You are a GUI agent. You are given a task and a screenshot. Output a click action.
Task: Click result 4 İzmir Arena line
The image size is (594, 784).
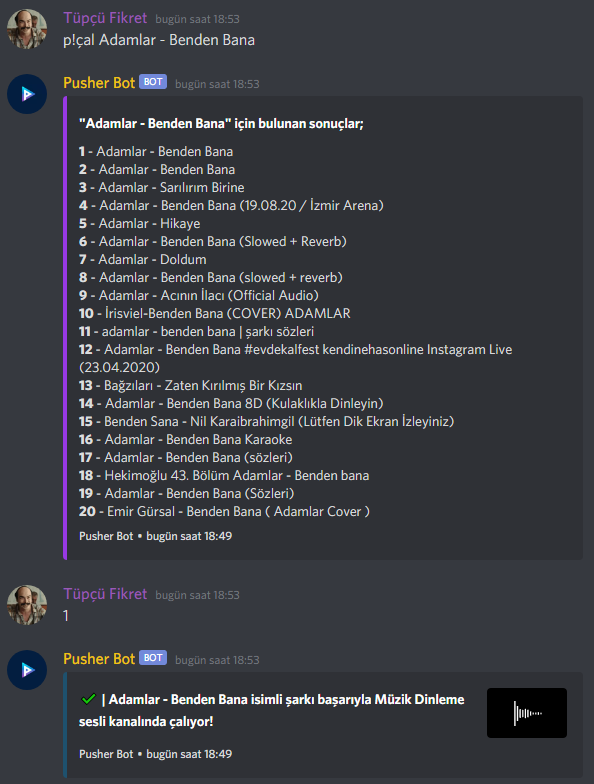point(231,206)
